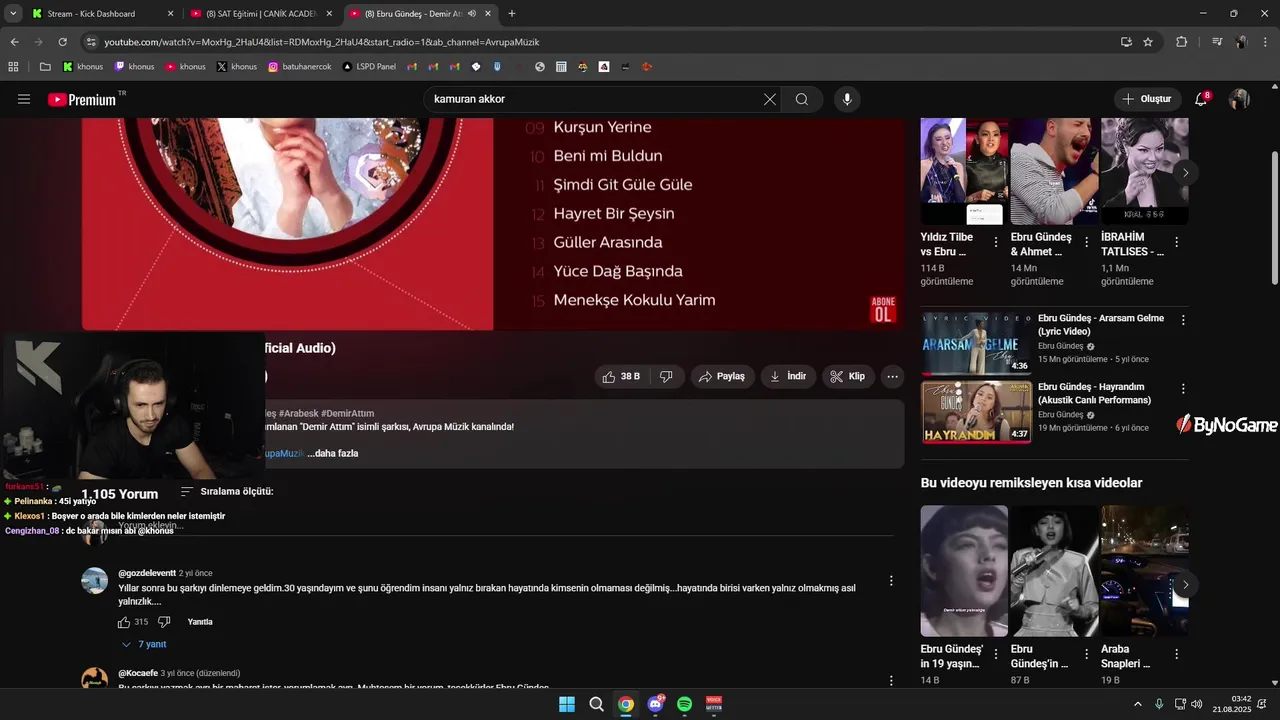The height and width of the screenshot is (720, 1280).
Task: Open Spotify from the taskbar
Action: click(x=684, y=704)
